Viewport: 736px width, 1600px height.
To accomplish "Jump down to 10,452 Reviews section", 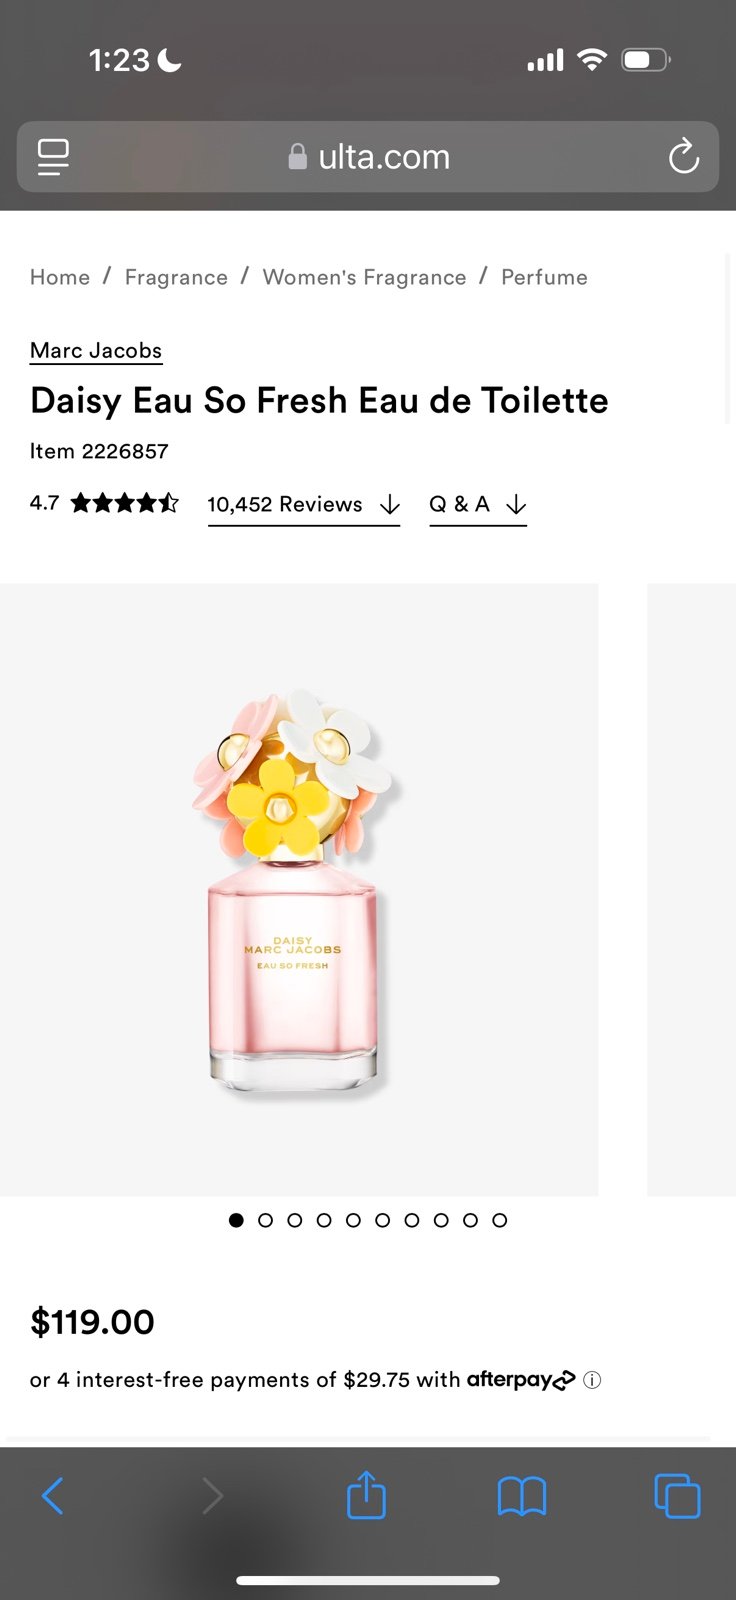I will pyautogui.click(x=304, y=505).
